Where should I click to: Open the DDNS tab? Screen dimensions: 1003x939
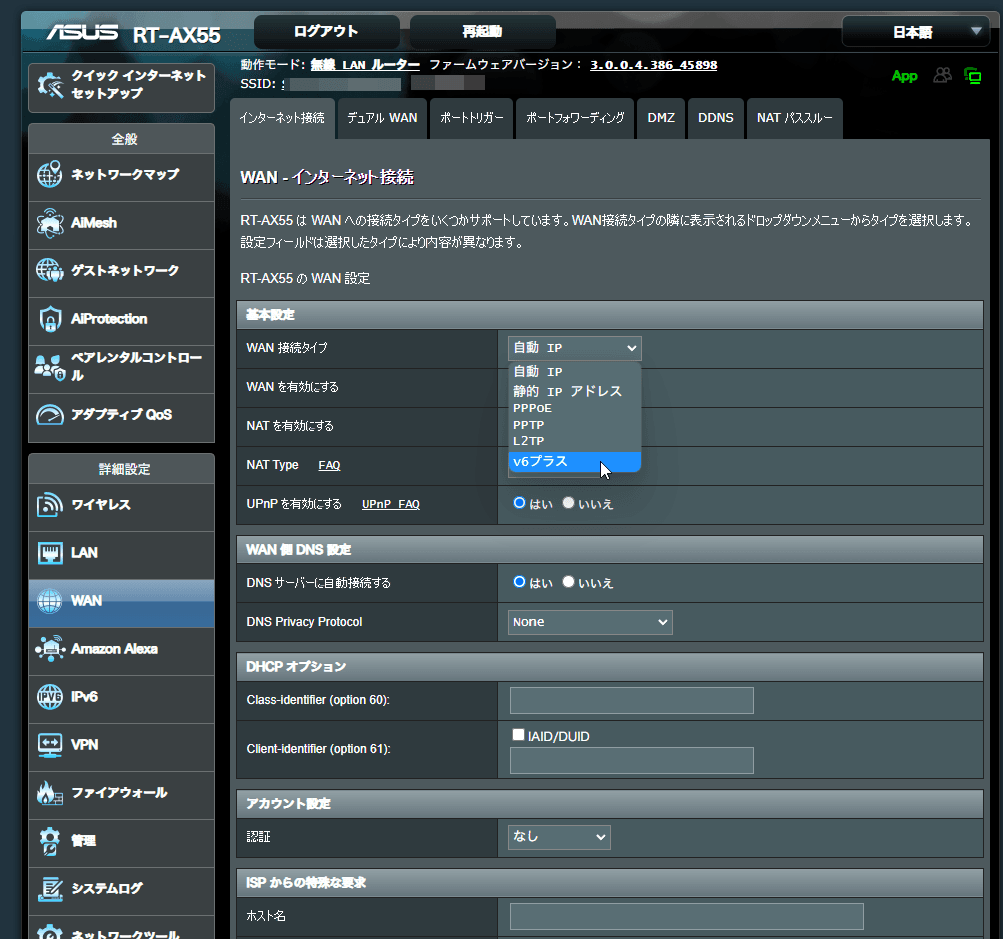click(715, 118)
